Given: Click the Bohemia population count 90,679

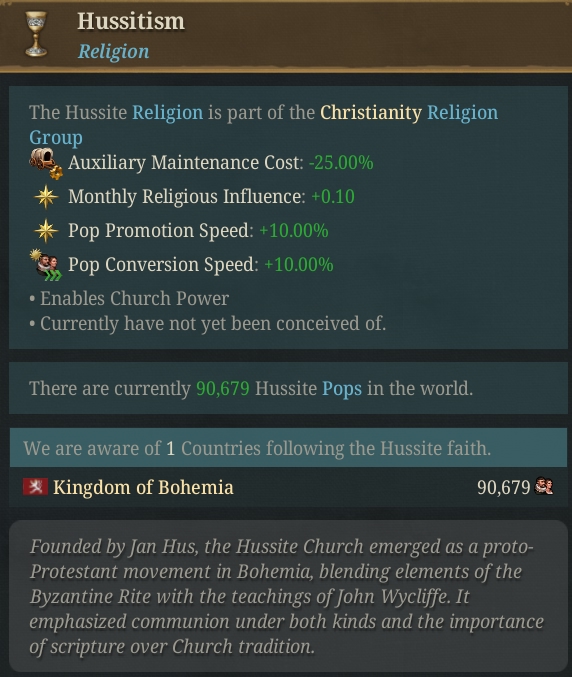Looking at the screenshot, I should [503, 487].
